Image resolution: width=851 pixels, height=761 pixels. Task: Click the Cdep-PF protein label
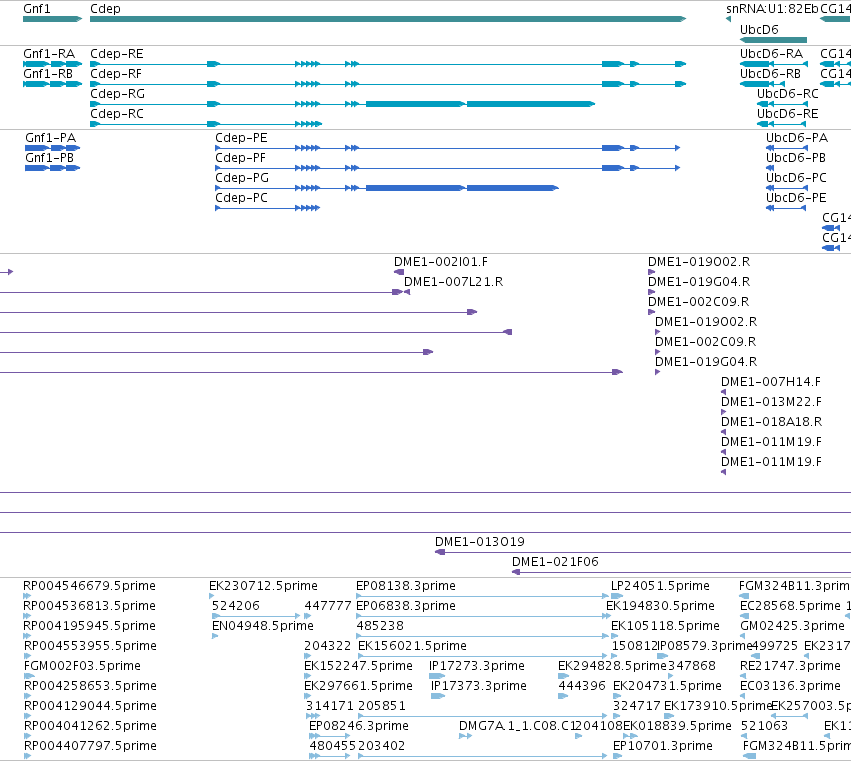(x=240, y=158)
